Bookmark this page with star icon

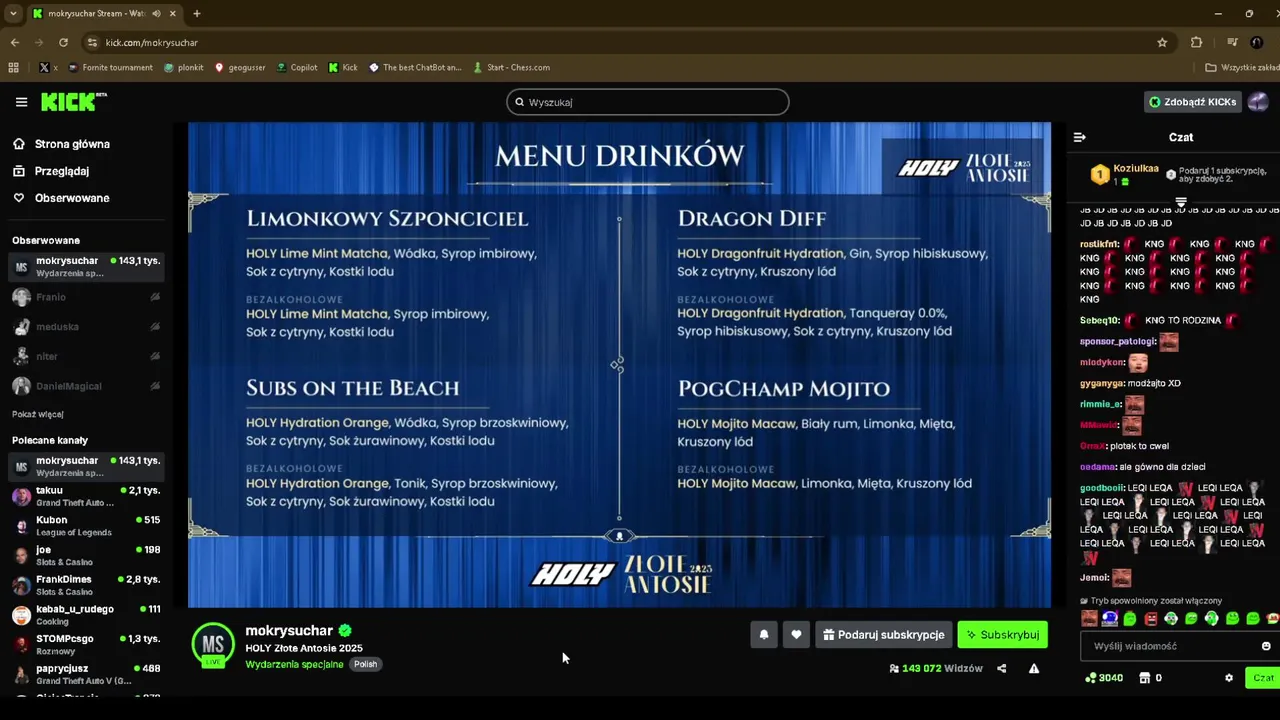click(x=1162, y=42)
